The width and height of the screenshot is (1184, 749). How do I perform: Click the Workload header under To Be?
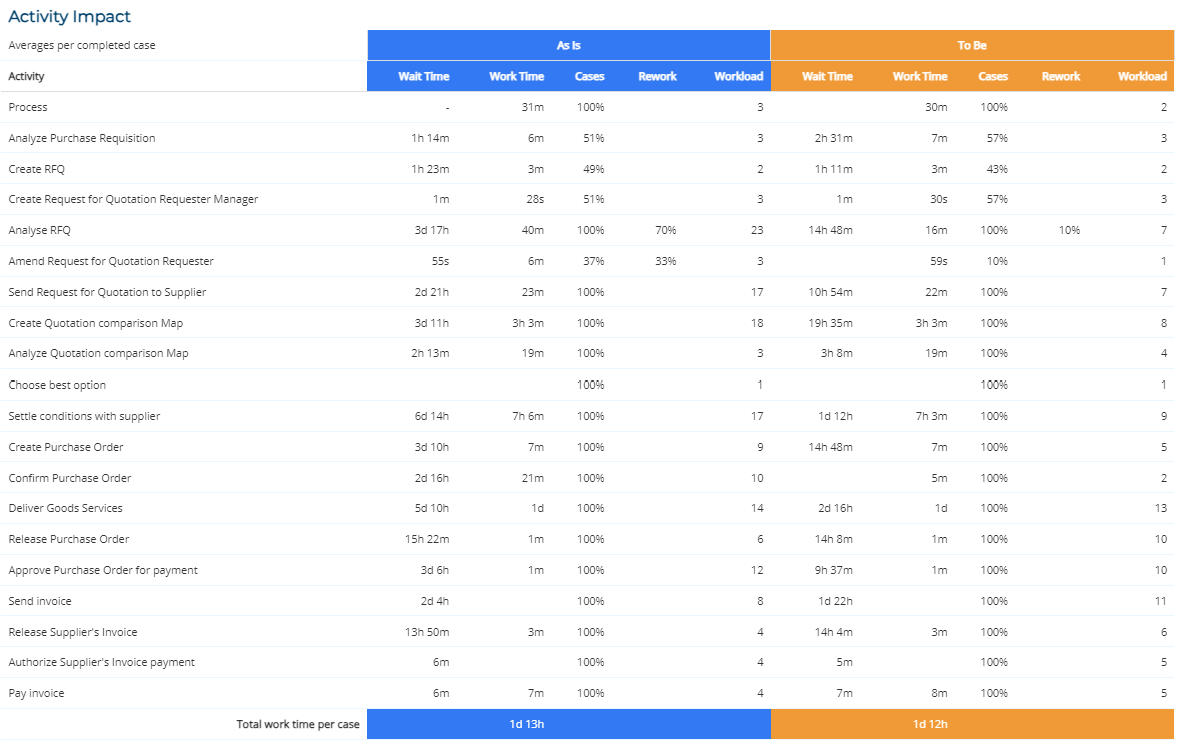1142,77
